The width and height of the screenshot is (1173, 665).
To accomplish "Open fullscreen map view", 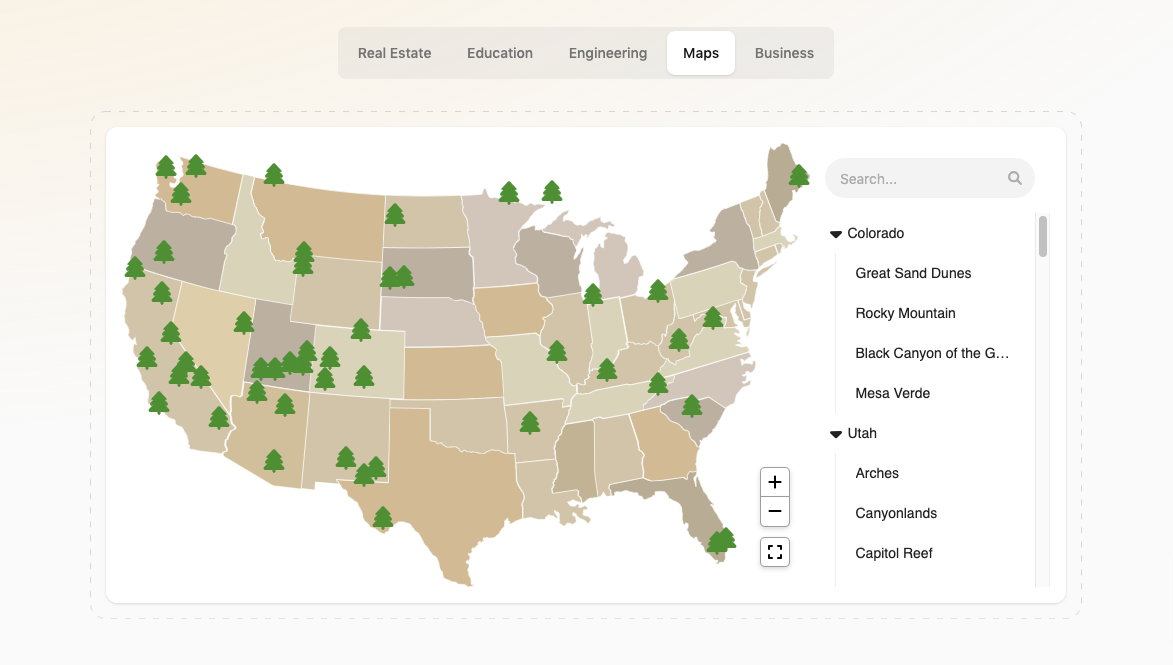I will 774,550.
